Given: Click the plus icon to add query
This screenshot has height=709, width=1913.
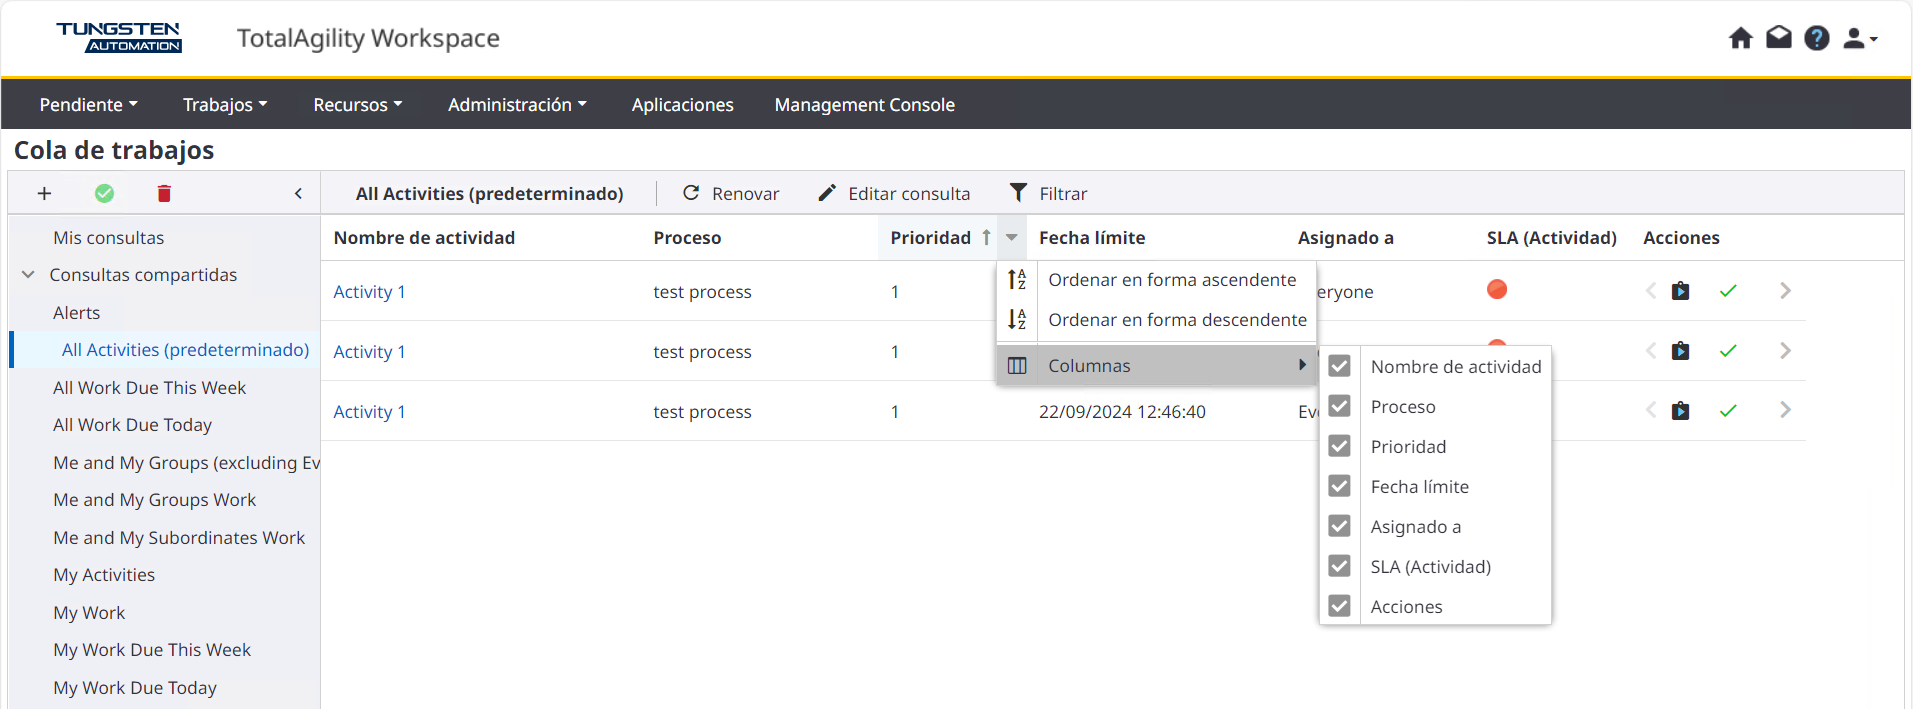Looking at the screenshot, I should (44, 194).
